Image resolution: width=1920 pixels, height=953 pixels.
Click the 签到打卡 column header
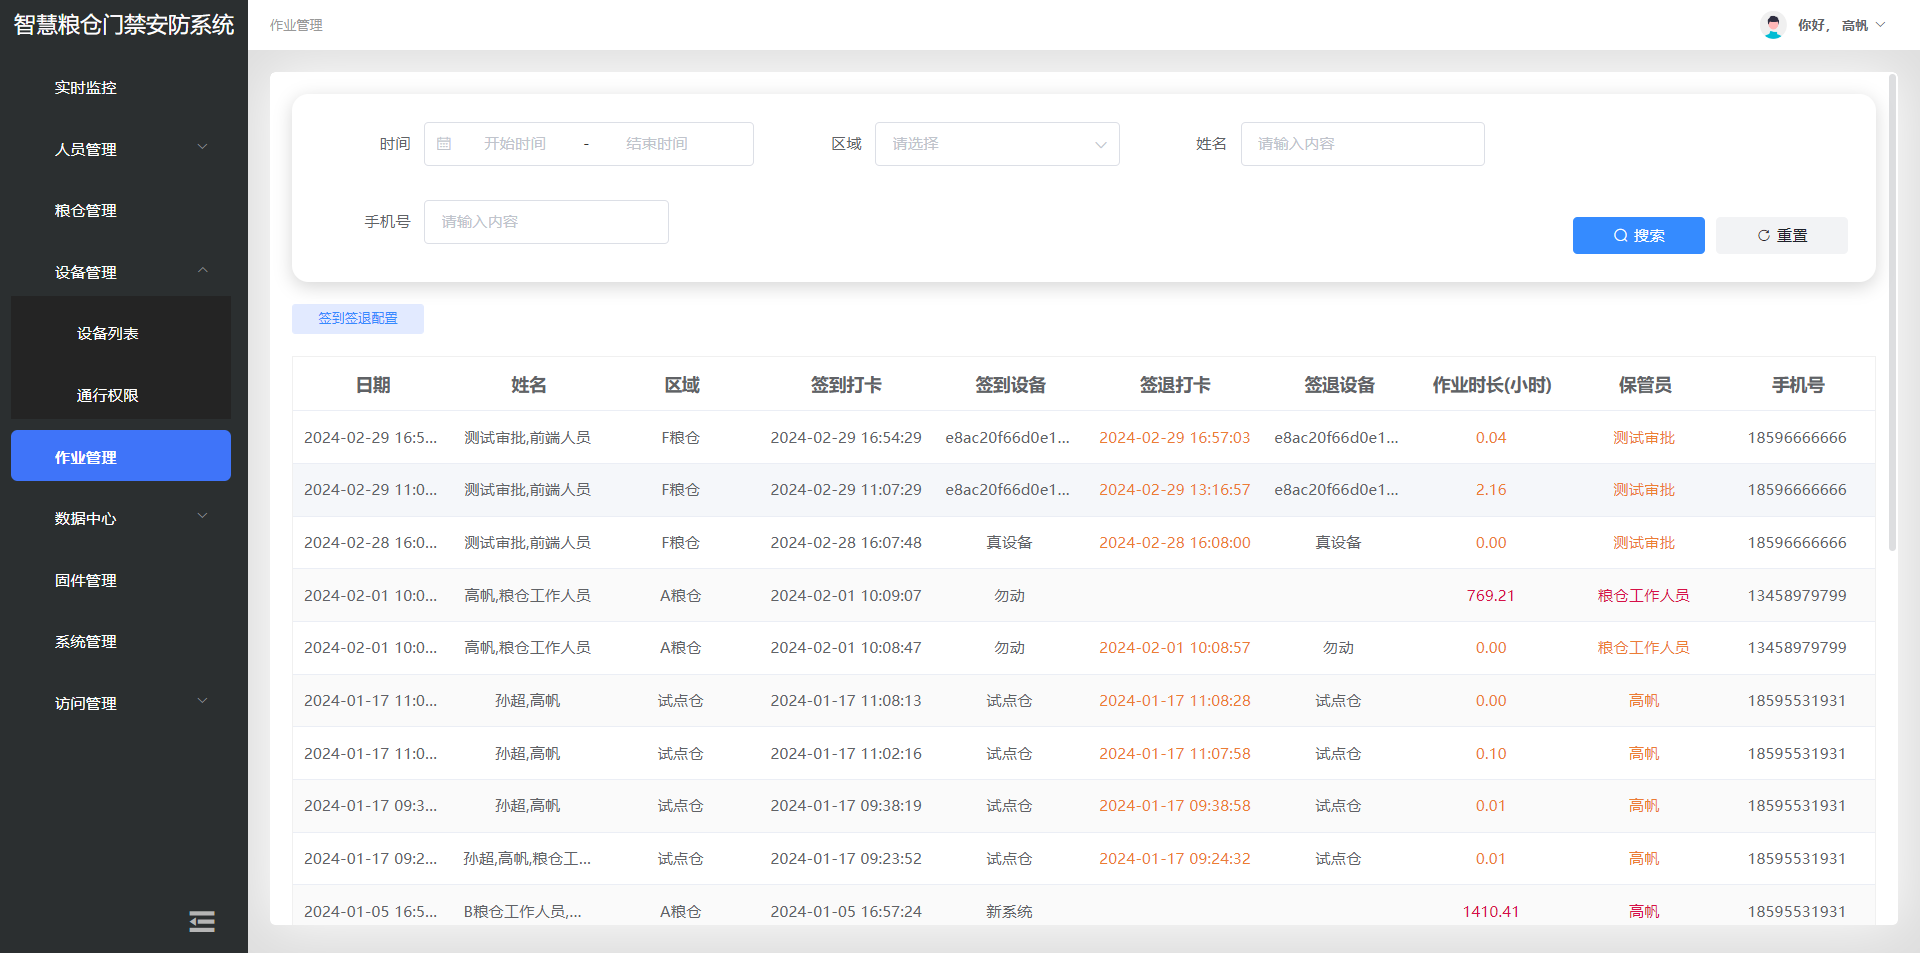coord(846,385)
